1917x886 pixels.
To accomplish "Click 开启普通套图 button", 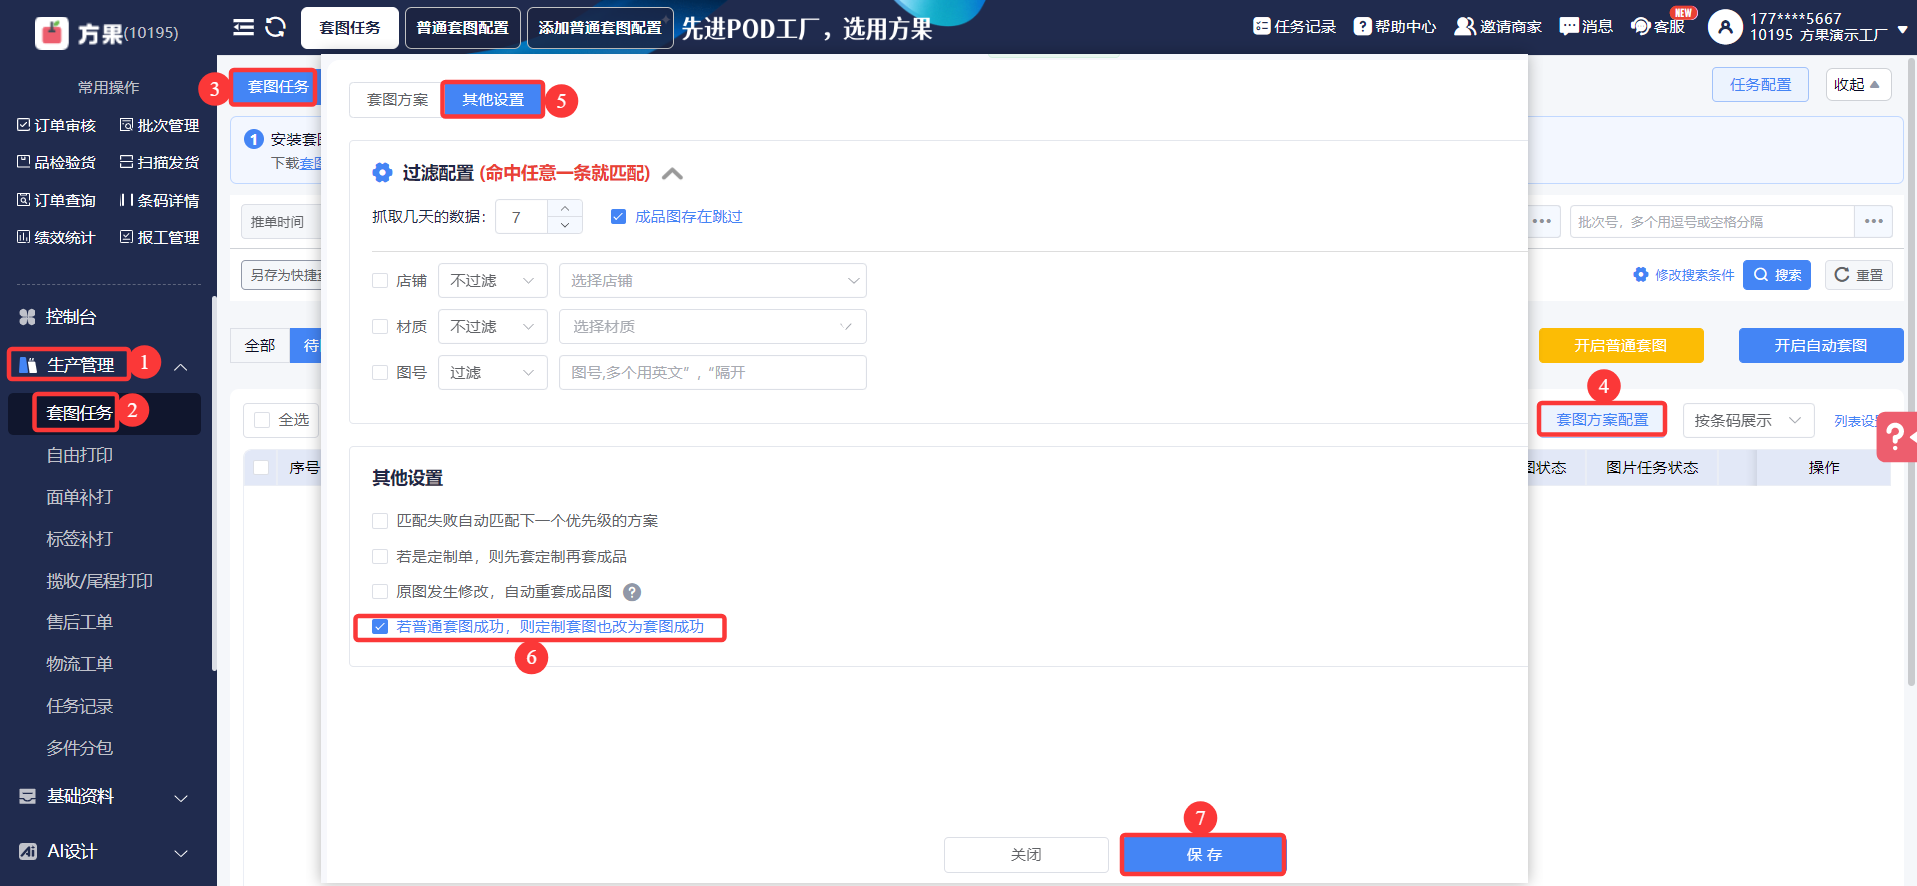I will pos(1621,346).
